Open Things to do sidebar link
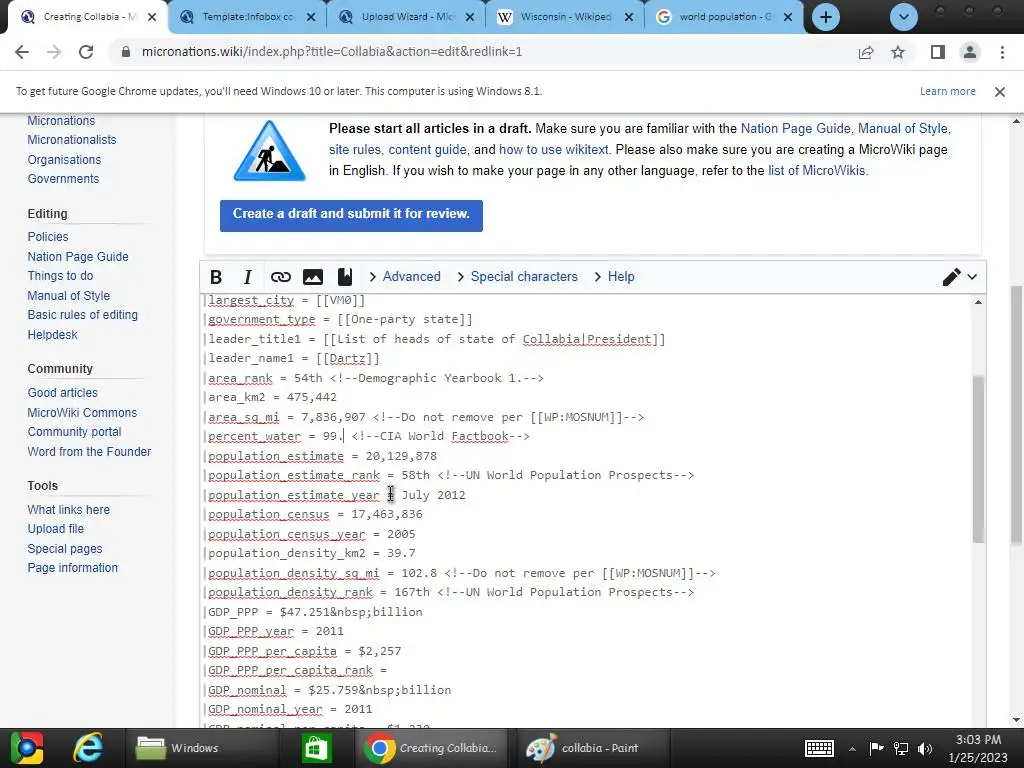 tap(60, 276)
